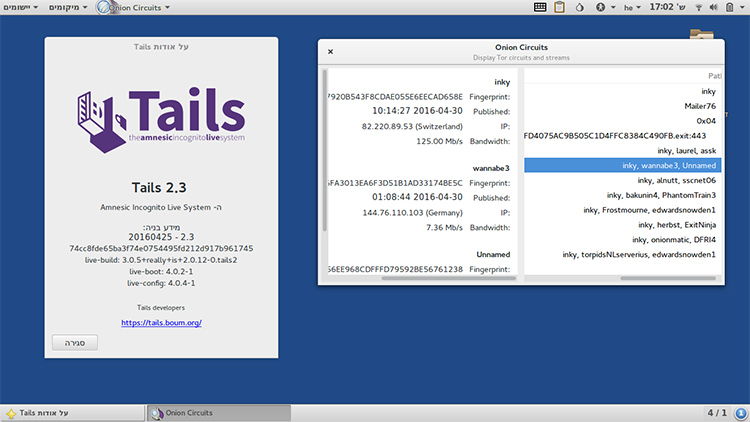The image size is (750, 422).
Task: Click the wannabe3 fingerprint ending '33174BE5C'
Action: click(x=396, y=183)
